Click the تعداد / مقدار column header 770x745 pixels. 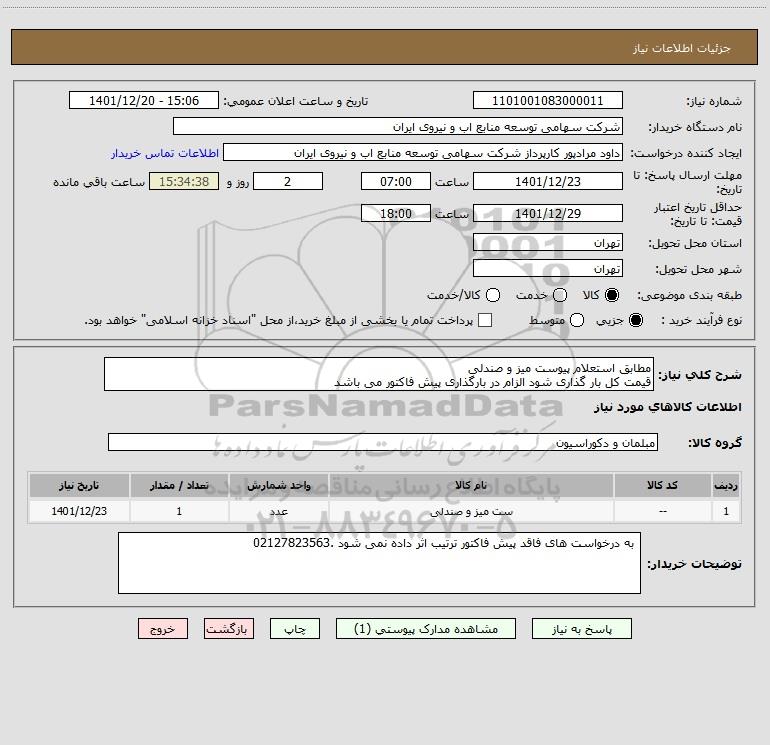pyautogui.click(x=179, y=485)
